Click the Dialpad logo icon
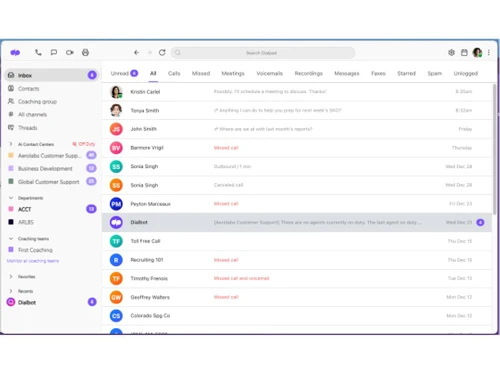 (15, 53)
